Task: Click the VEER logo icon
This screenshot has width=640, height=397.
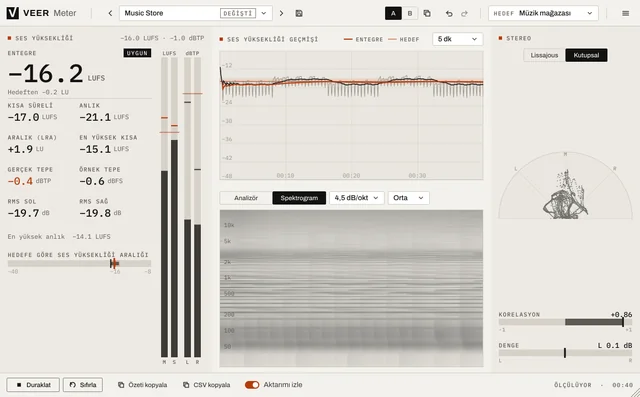Action: [x=13, y=13]
